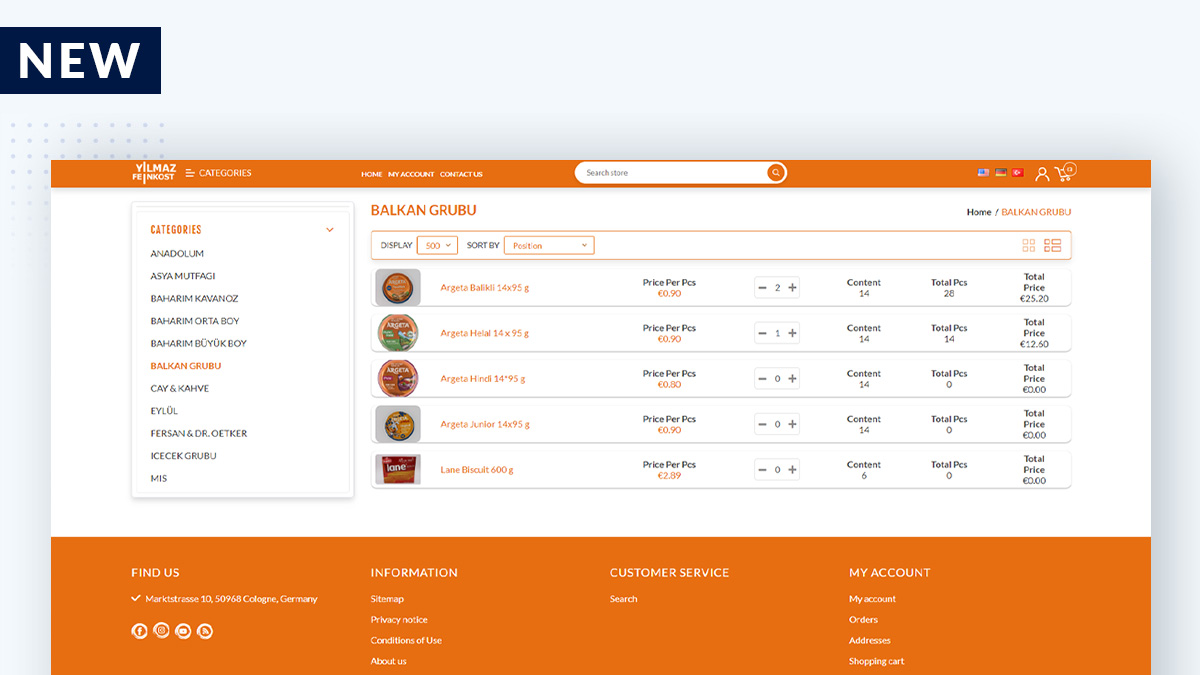Image resolution: width=1200 pixels, height=675 pixels.
Task: Click the Argeta Junior product thumbnail
Action: (398, 424)
